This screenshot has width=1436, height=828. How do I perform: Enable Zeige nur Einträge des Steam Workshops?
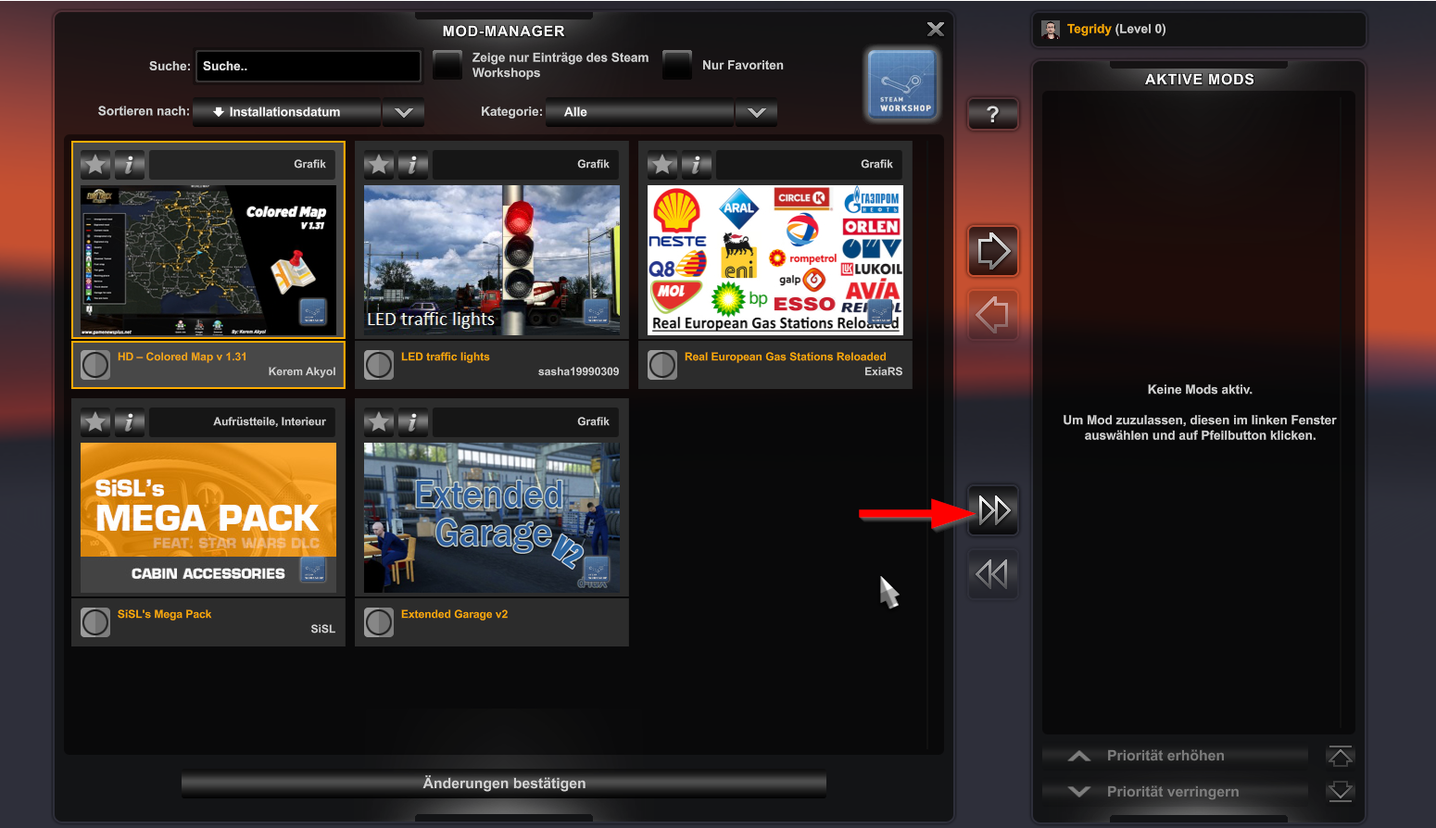[447, 64]
